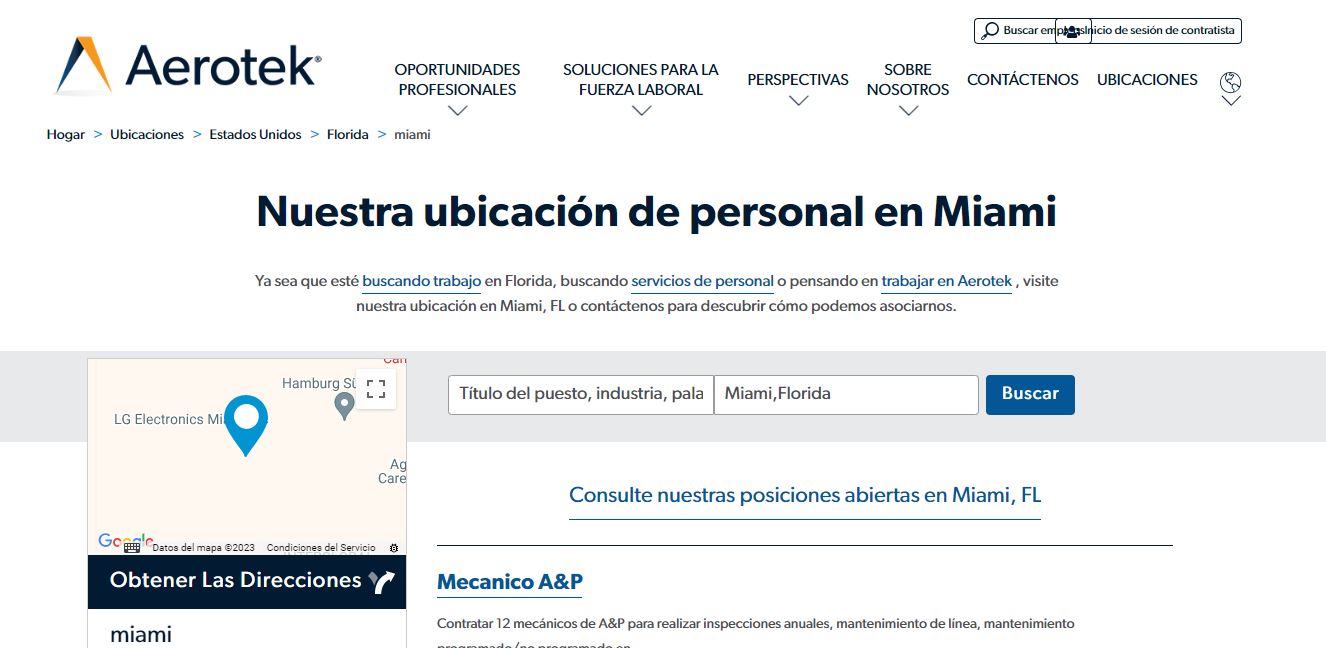The height and width of the screenshot is (648, 1326).
Task: Go to Florida breadcrumb
Action: [348, 134]
